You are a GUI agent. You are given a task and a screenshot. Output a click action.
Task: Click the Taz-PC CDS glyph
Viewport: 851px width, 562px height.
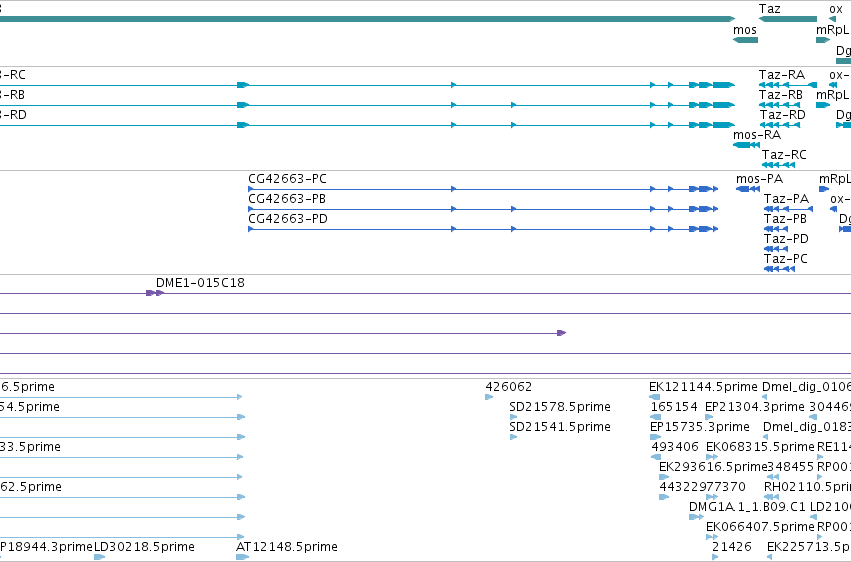[x=779, y=269]
